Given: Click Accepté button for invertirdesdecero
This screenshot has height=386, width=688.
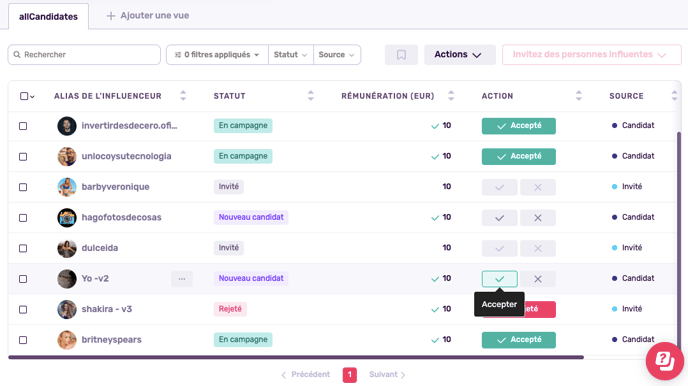Looking at the screenshot, I should coord(519,126).
